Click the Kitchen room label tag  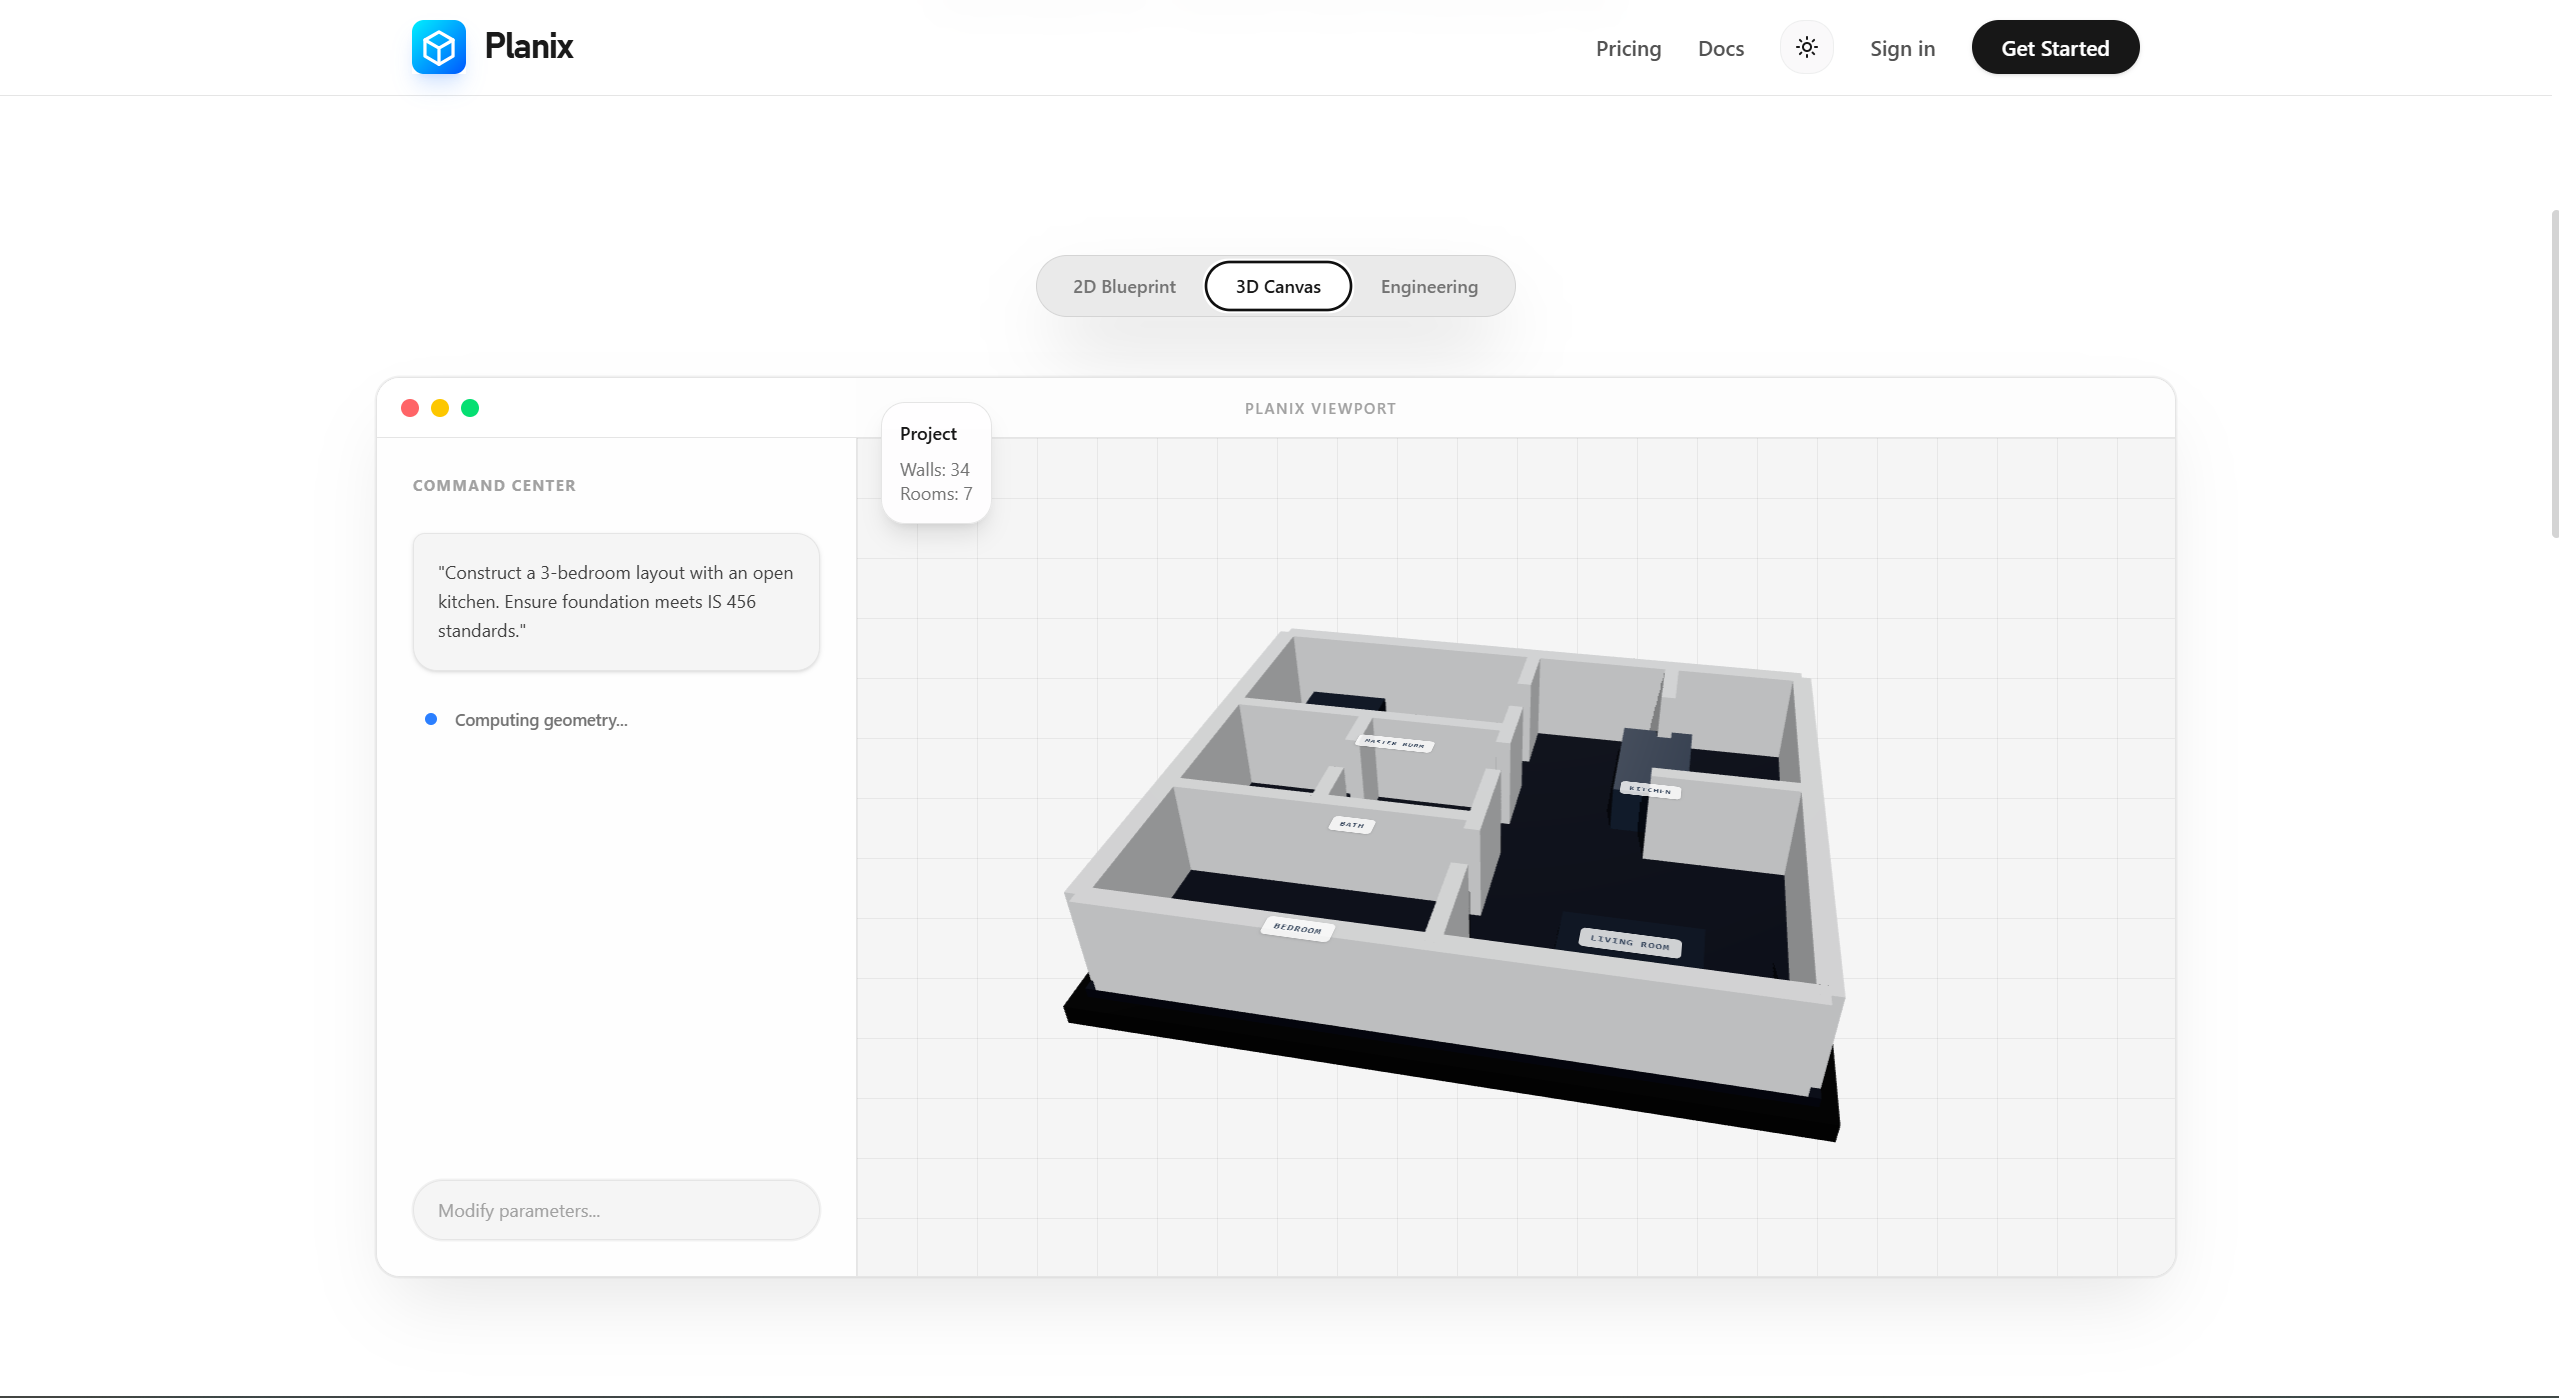(x=1650, y=790)
